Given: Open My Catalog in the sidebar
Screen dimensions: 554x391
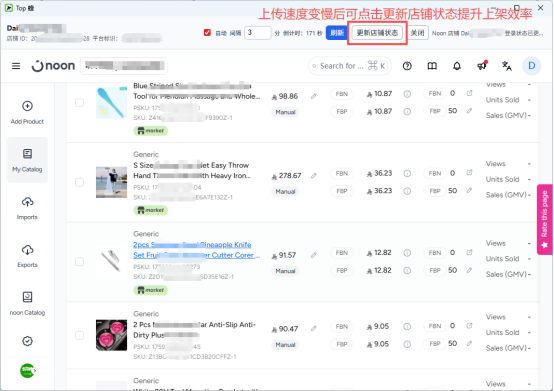Looking at the screenshot, I should pyautogui.click(x=27, y=160).
